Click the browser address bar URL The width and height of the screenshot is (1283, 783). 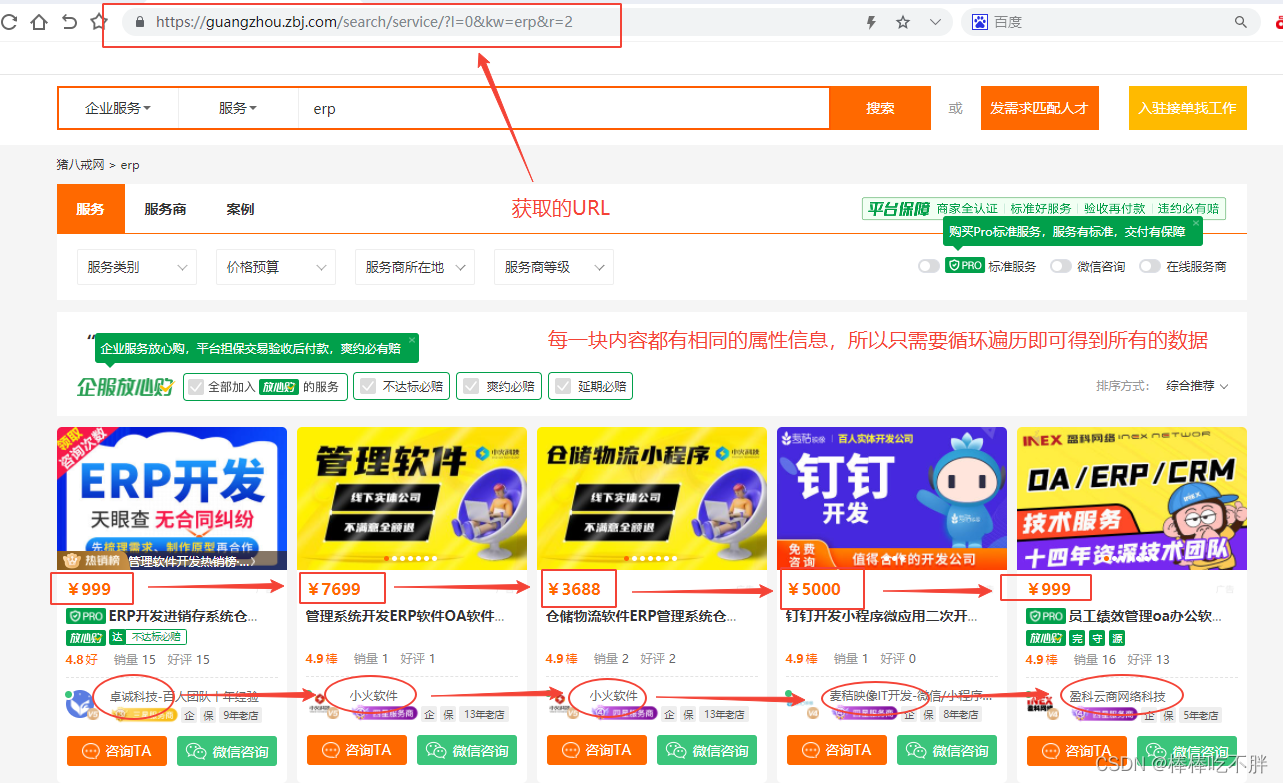(x=364, y=22)
